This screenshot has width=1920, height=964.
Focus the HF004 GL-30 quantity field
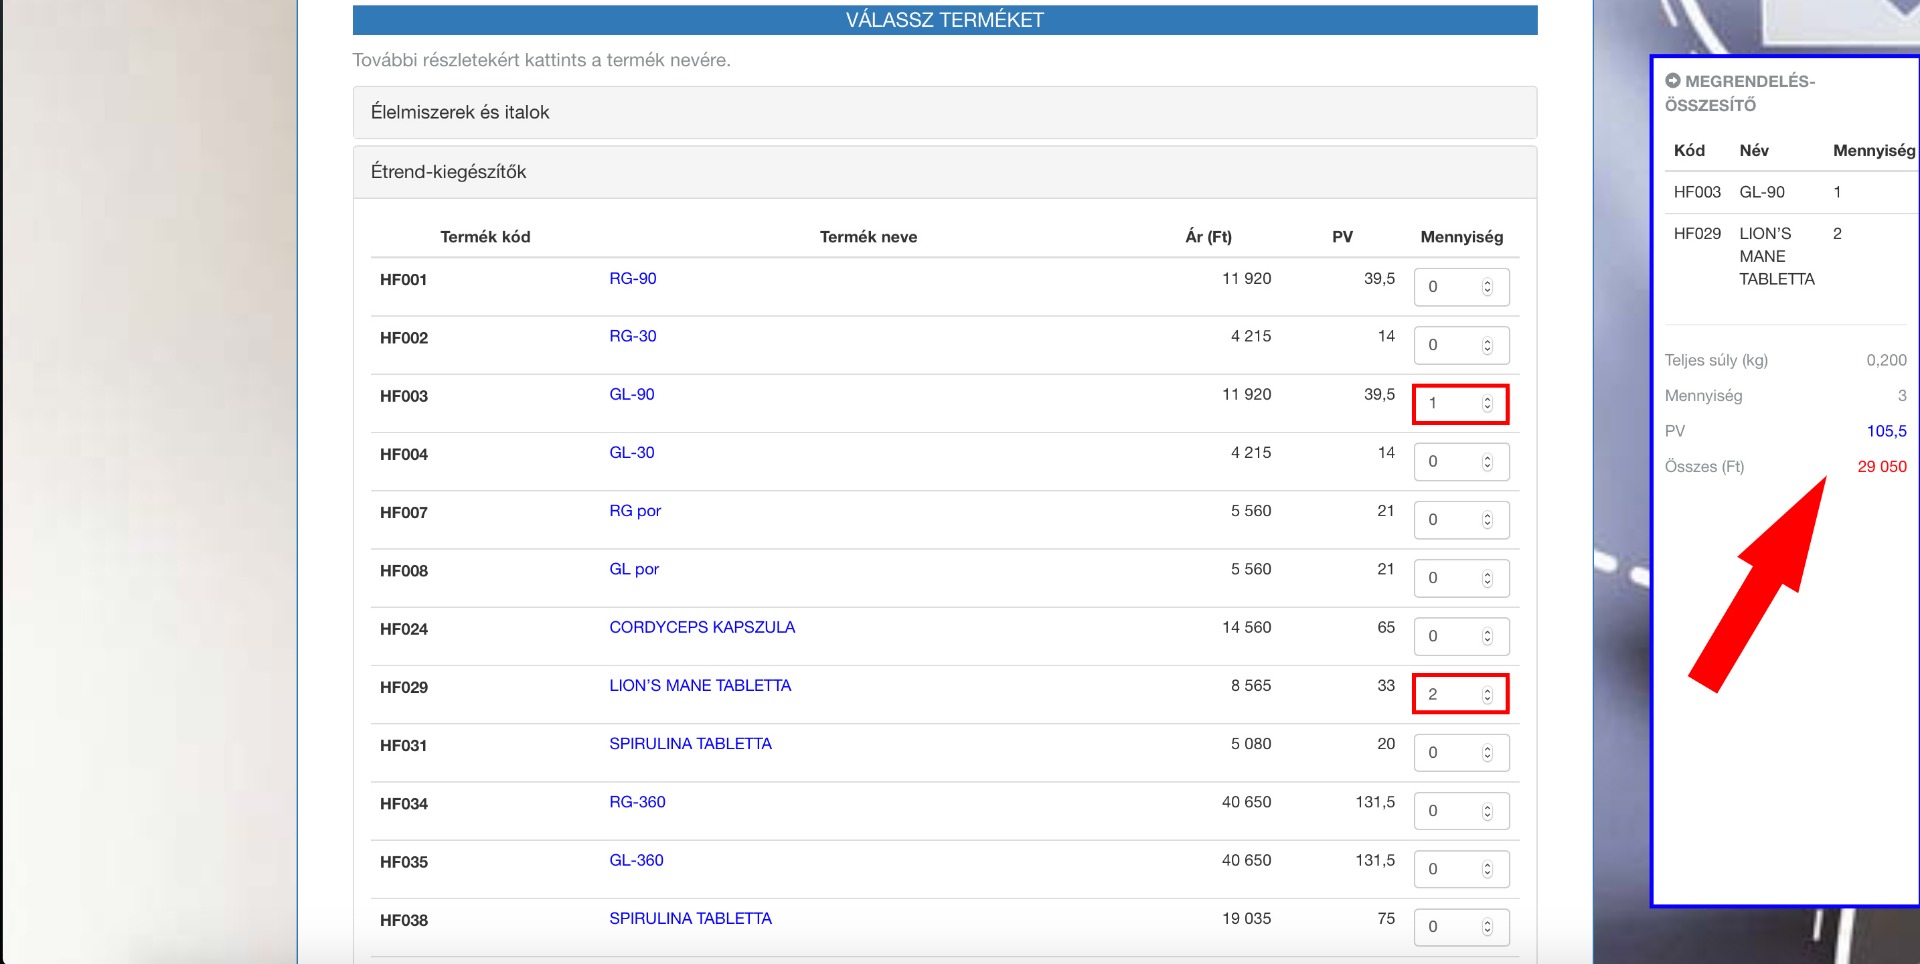tap(1445, 462)
